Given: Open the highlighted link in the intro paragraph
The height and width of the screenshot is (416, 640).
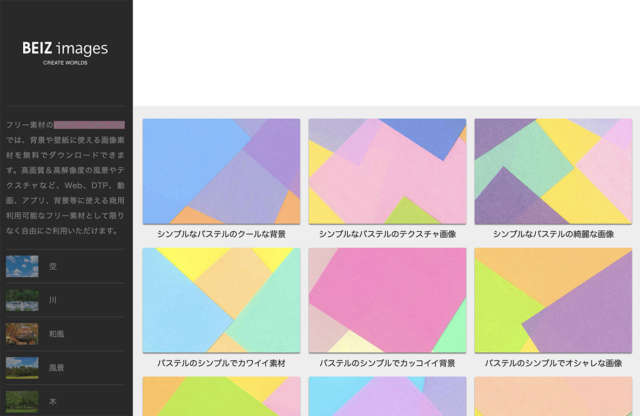Looking at the screenshot, I should tap(89, 125).
